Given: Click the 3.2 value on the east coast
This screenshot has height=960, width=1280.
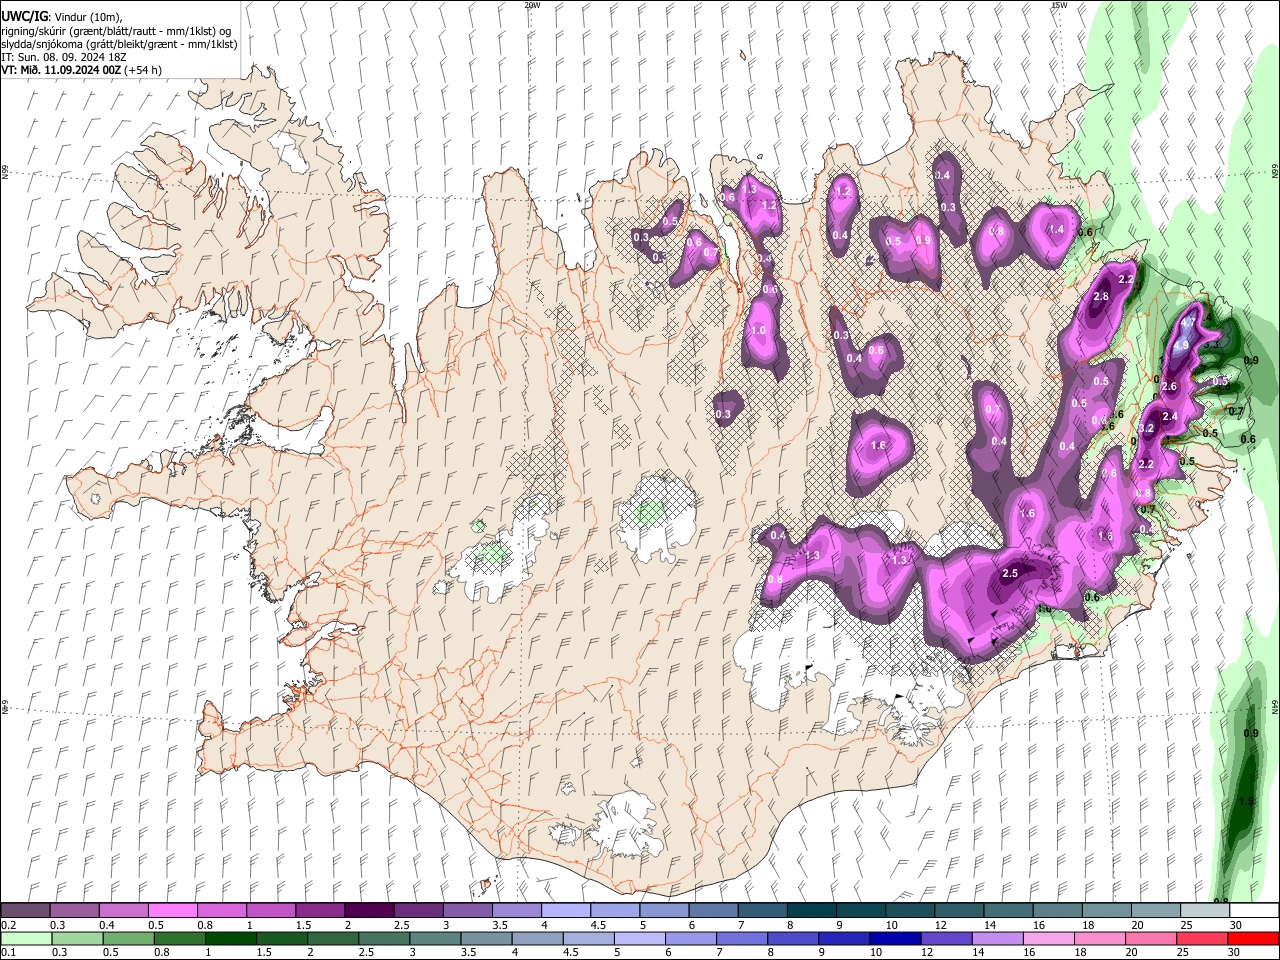Looking at the screenshot, I should (x=1147, y=428).
